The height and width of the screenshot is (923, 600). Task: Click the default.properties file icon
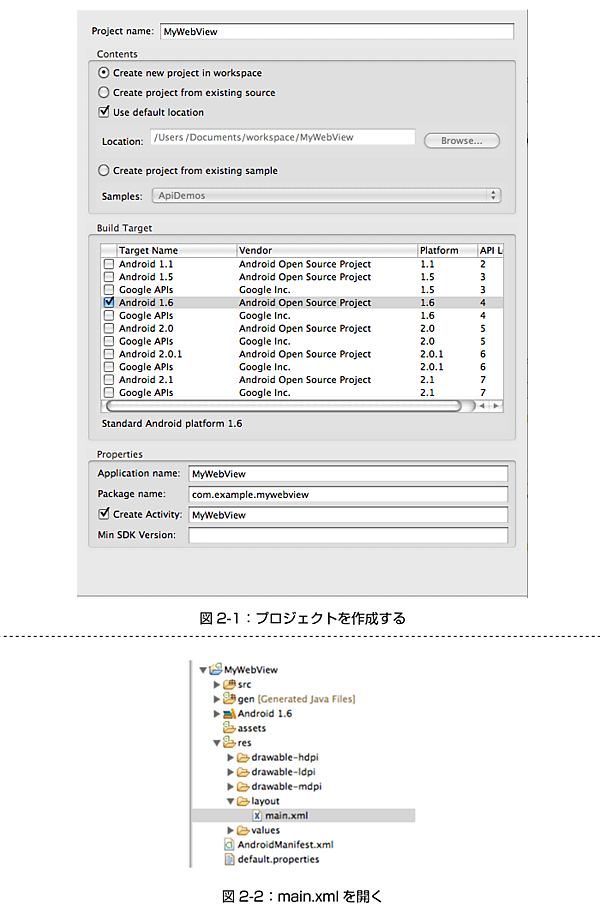click(229, 858)
